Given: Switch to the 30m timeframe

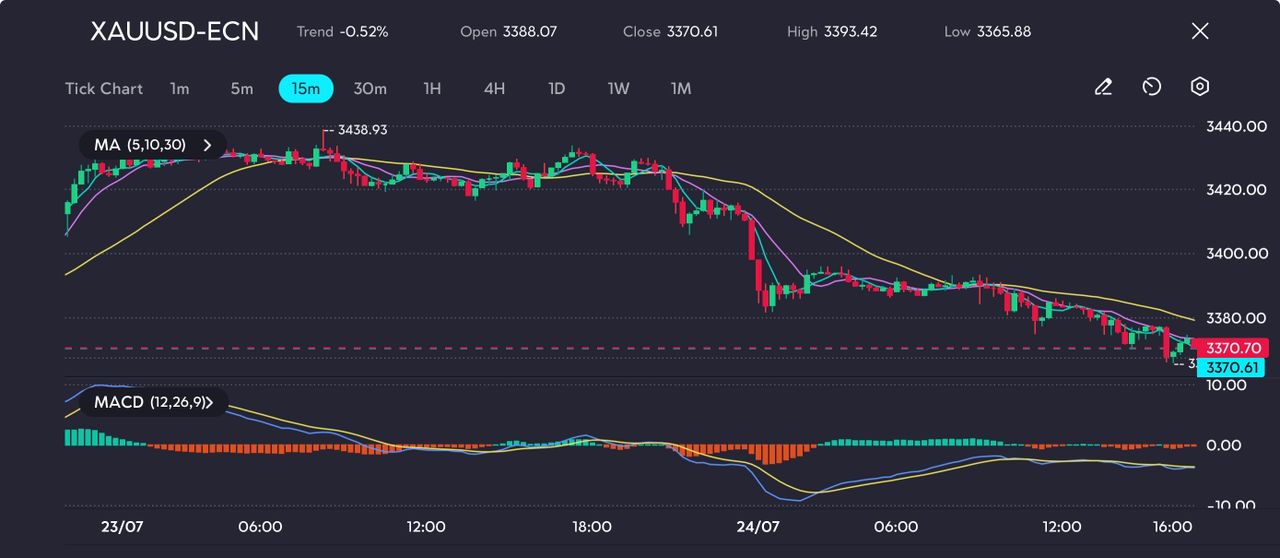Looking at the screenshot, I should 370,89.
